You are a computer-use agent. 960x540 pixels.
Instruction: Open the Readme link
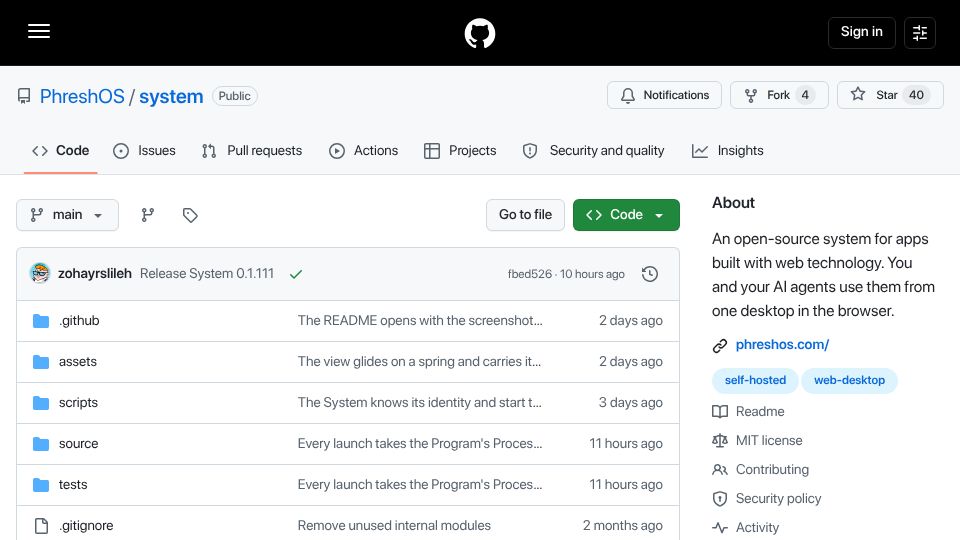coord(760,411)
